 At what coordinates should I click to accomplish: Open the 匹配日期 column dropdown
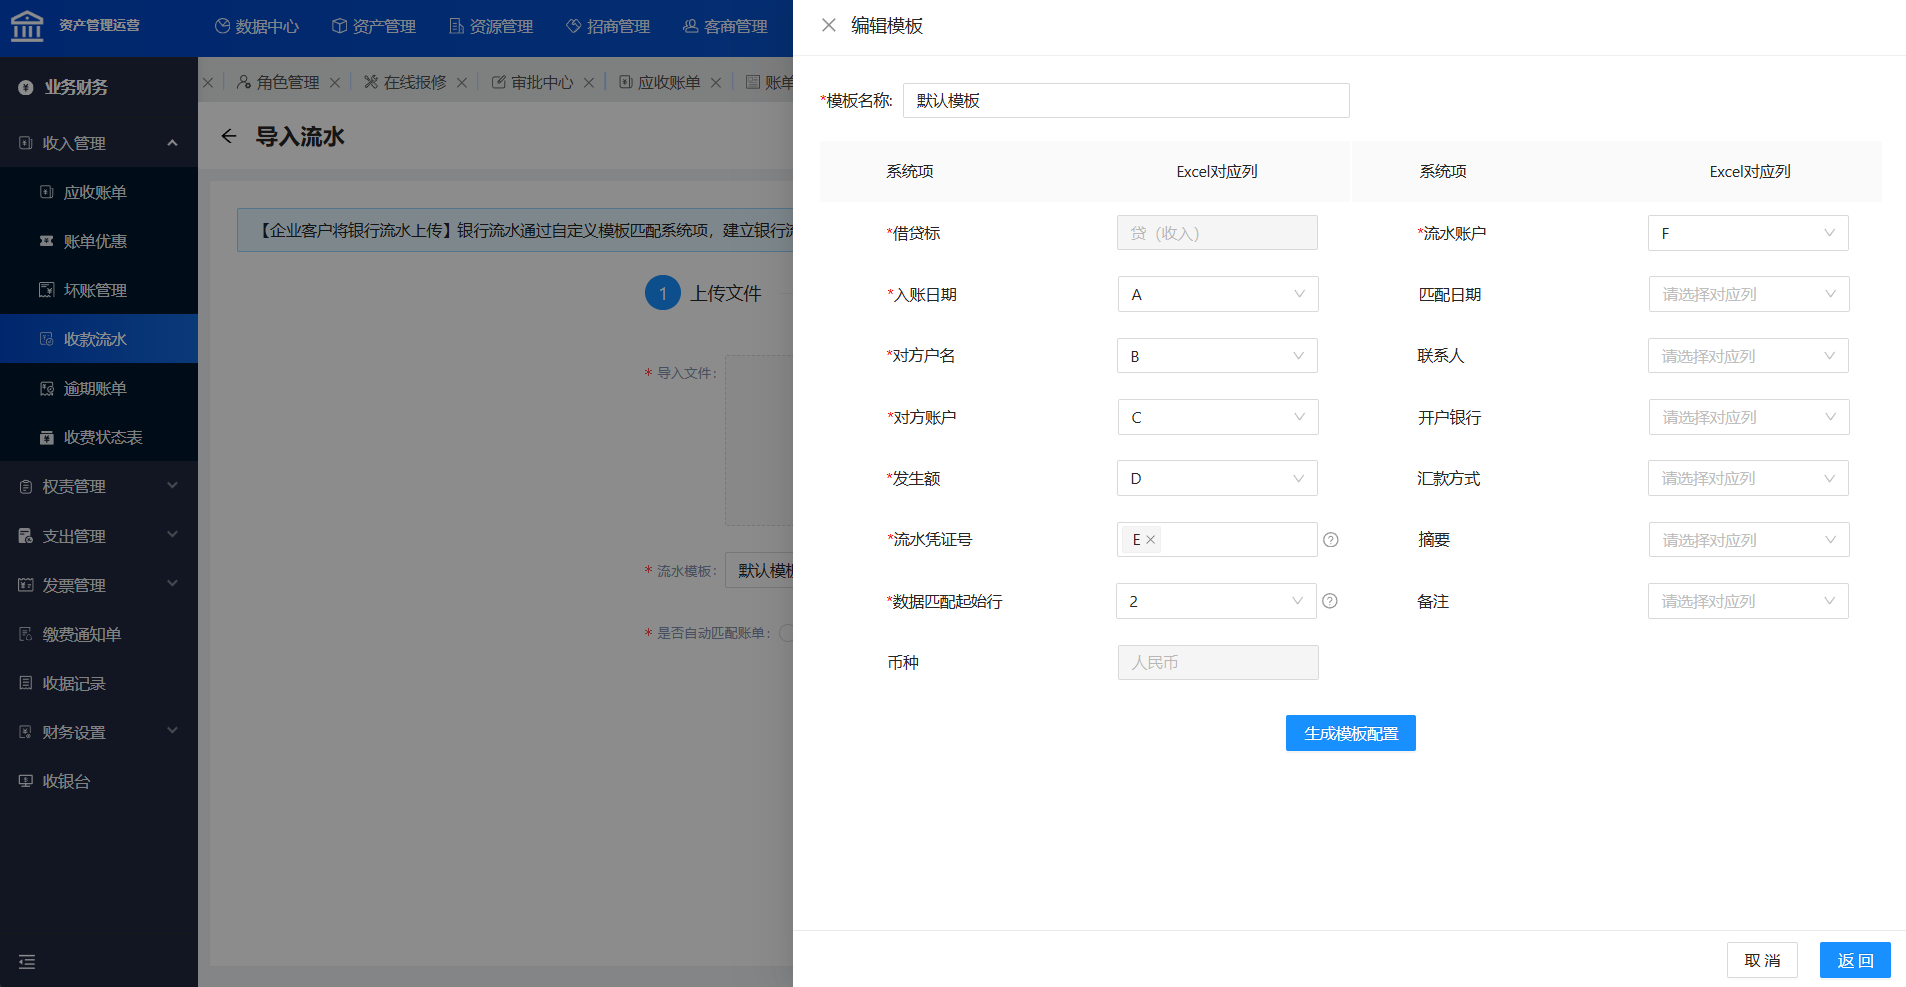pyautogui.click(x=1747, y=295)
